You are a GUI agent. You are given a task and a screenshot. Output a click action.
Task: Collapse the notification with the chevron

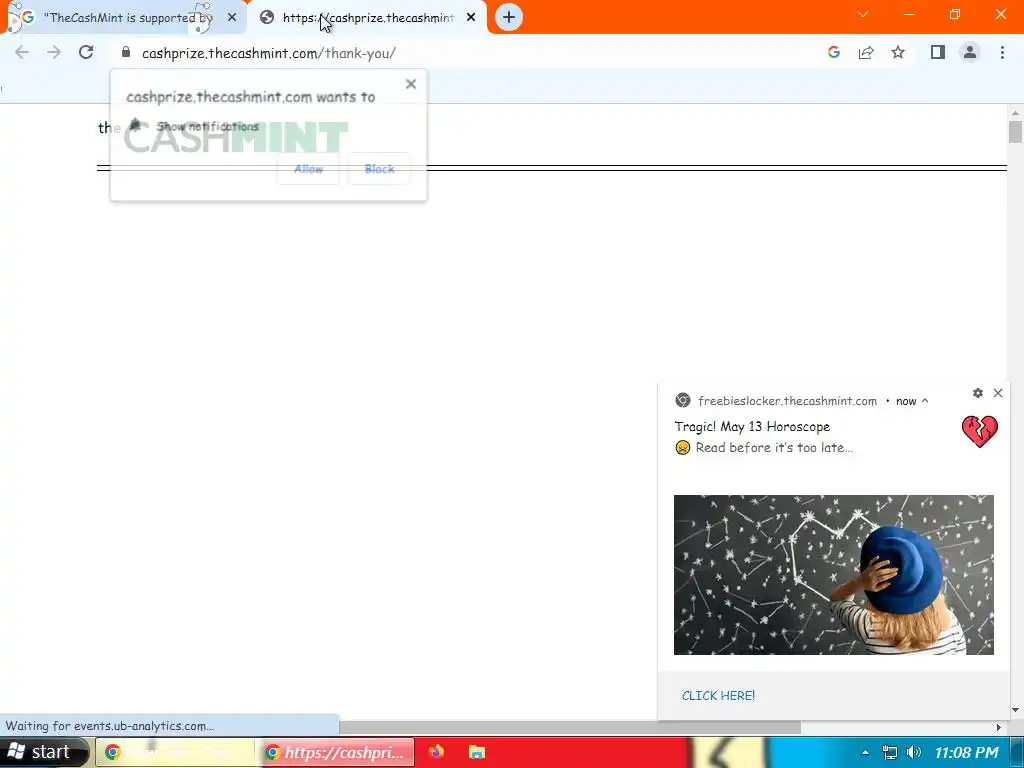925,401
